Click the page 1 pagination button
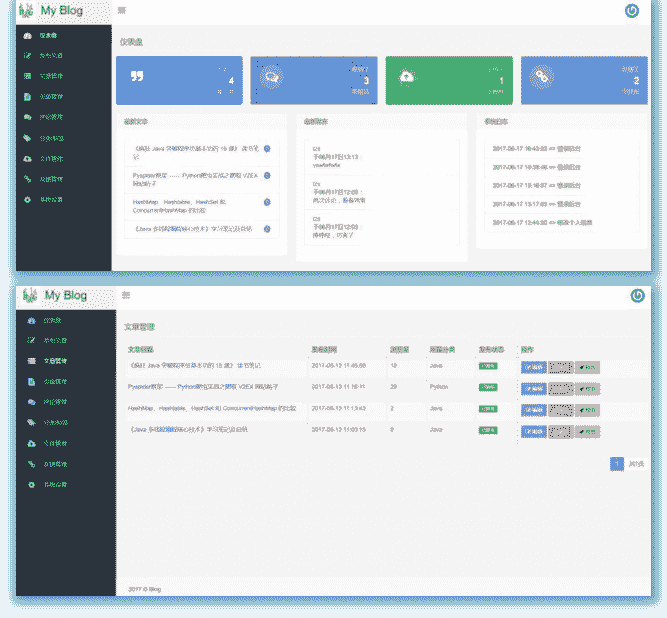667x618 pixels. tap(618, 464)
